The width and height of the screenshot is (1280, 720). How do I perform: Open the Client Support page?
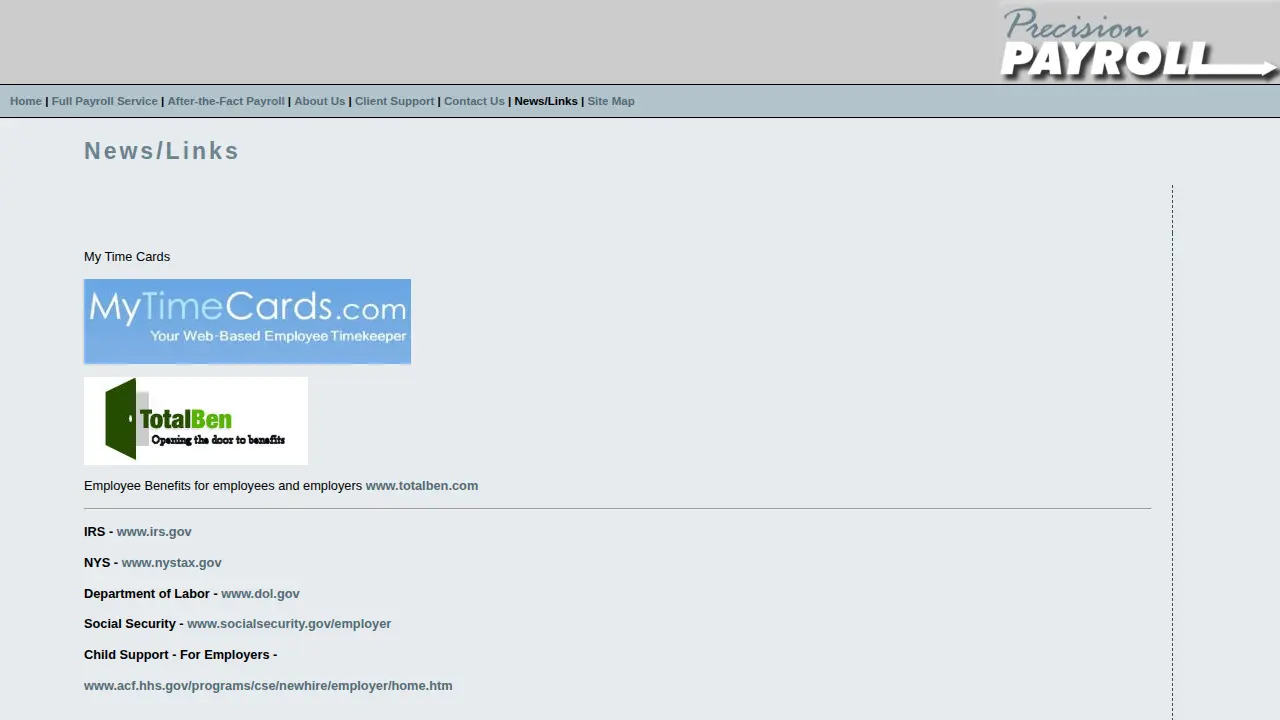point(395,101)
